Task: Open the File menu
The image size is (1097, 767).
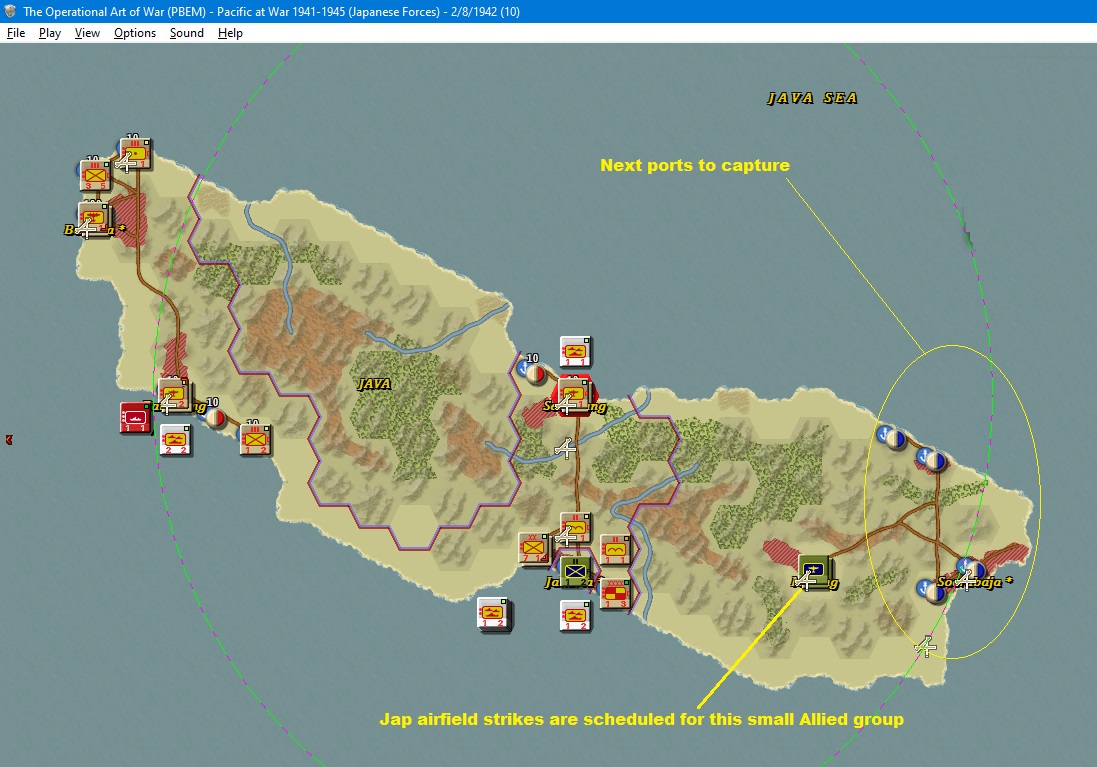Action: [15, 33]
